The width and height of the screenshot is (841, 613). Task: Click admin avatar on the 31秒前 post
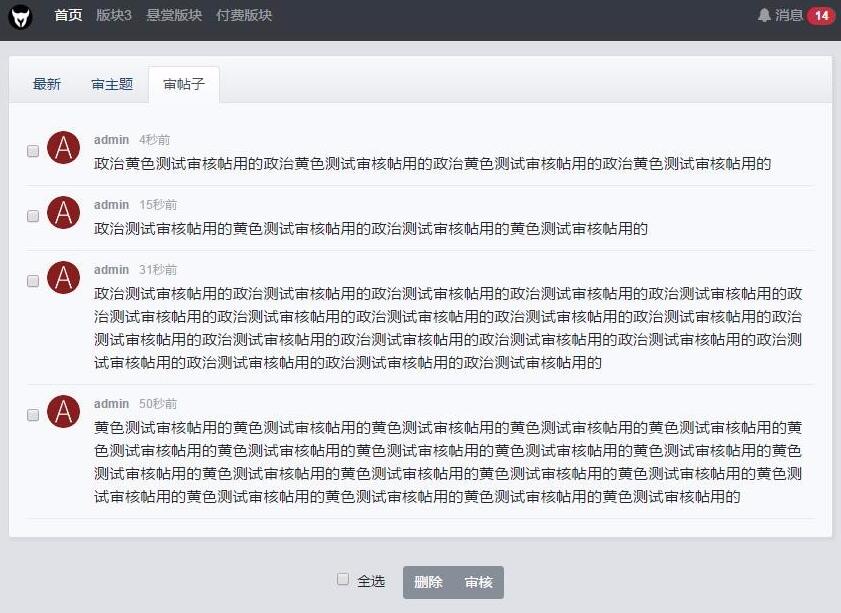coord(63,277)
